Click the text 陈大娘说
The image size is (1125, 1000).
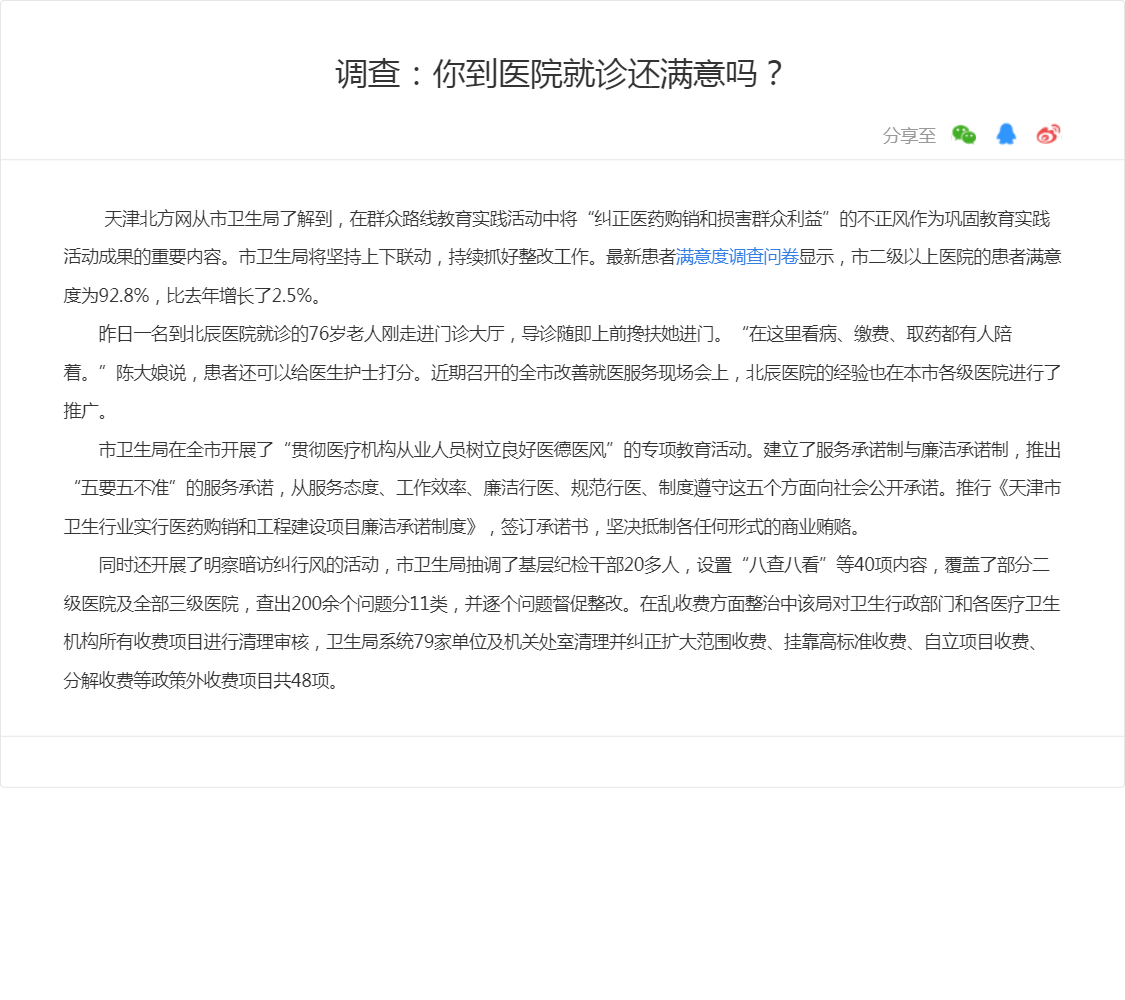tap(151, 372)
